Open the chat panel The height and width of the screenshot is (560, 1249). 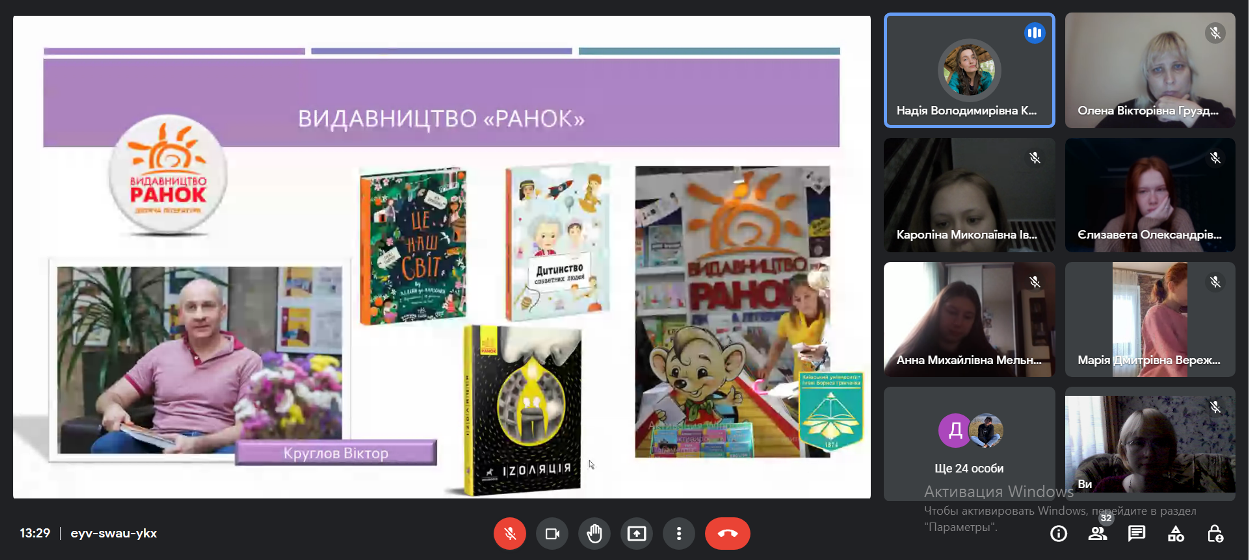click(1137, 533)
